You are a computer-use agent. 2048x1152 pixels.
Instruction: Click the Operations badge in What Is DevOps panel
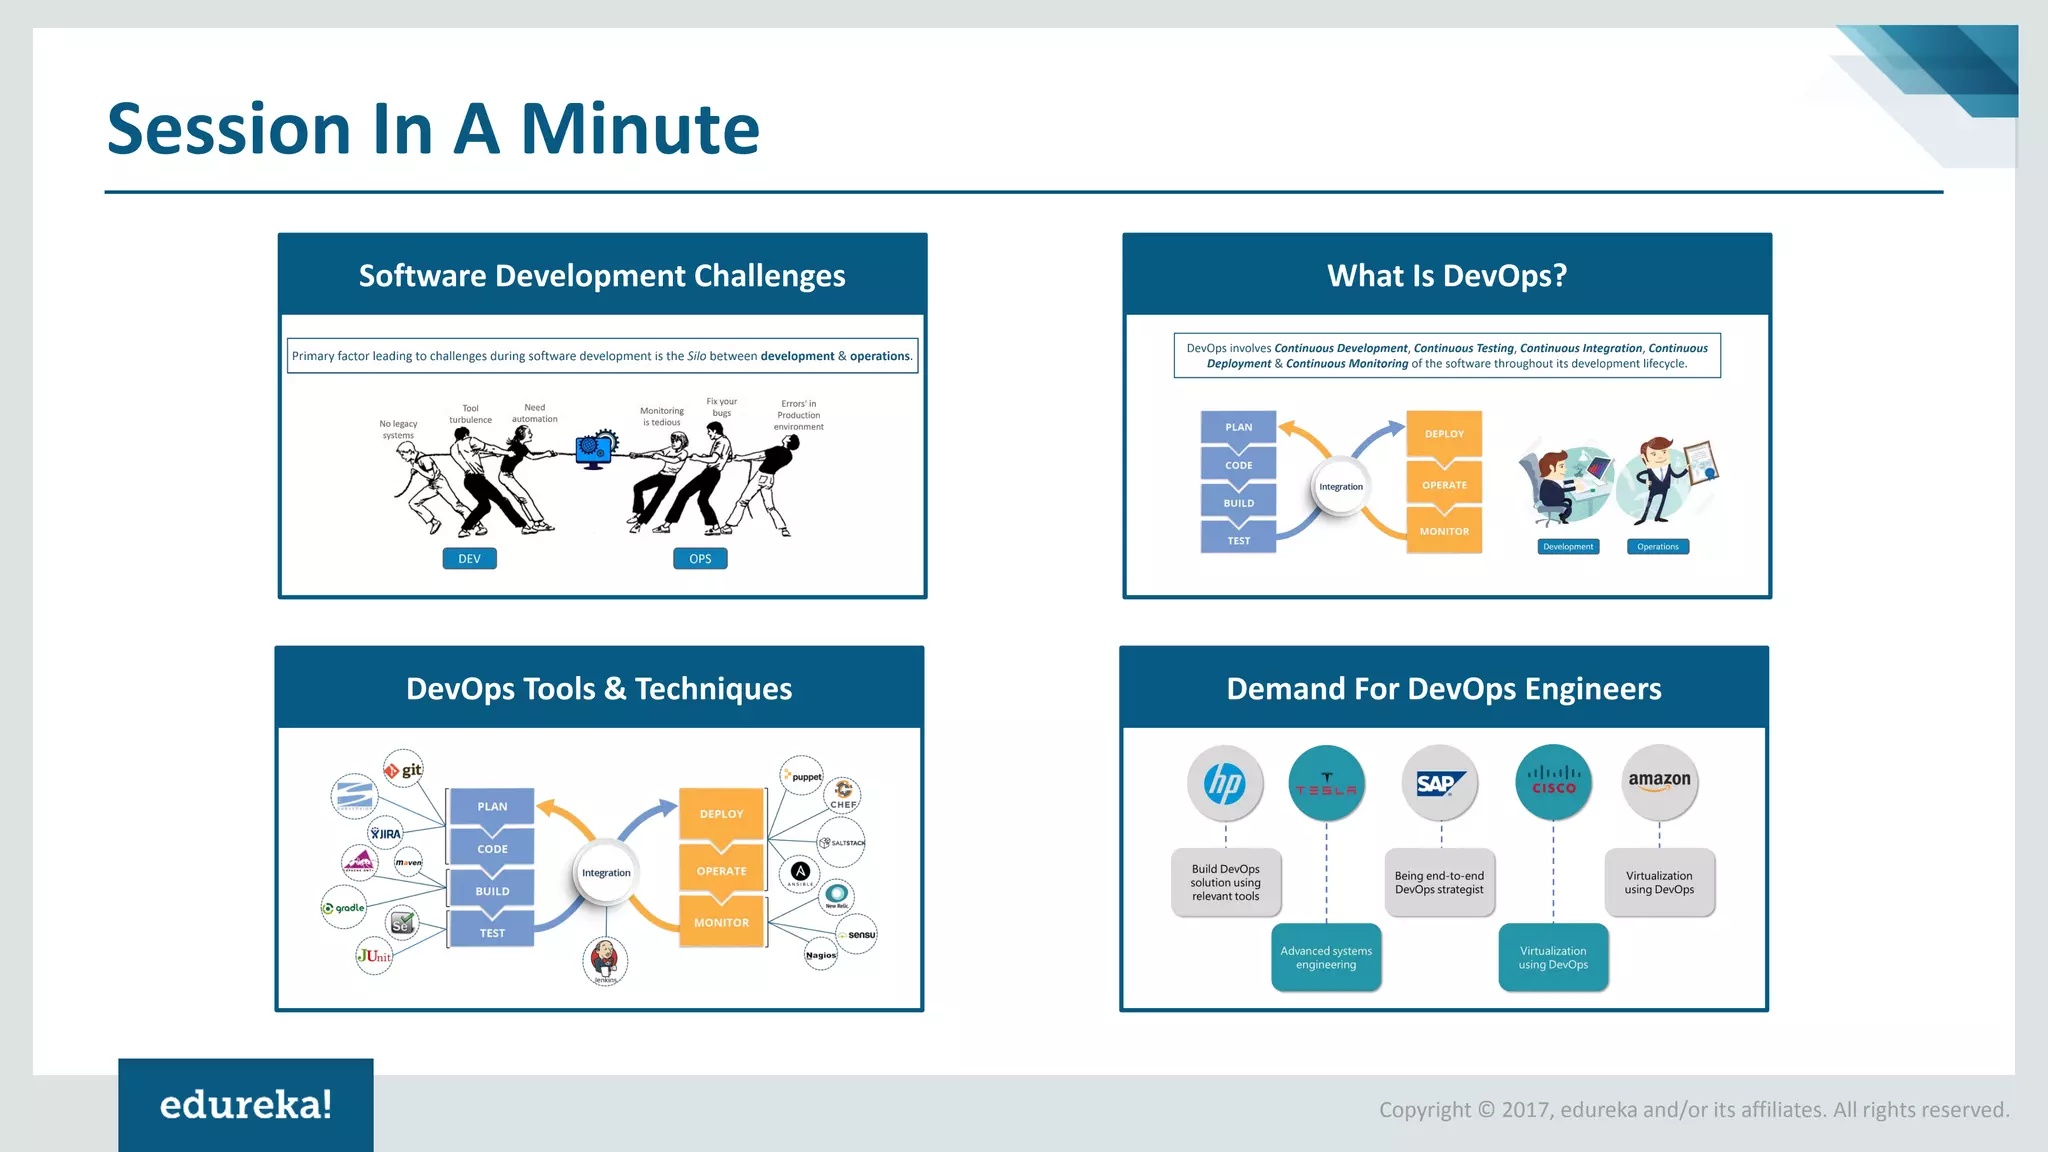[x=1658, y=546]
